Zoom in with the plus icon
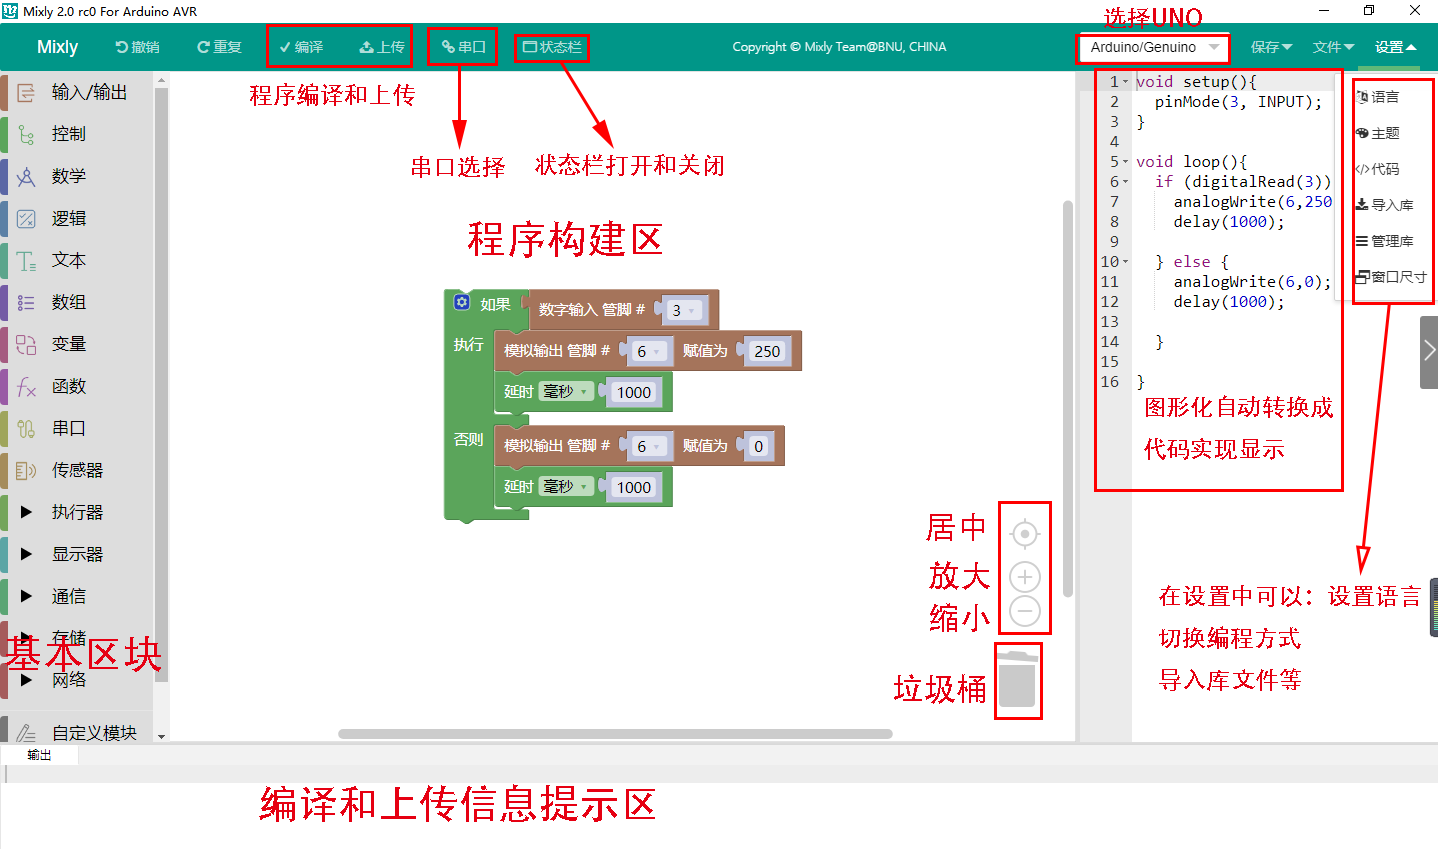Image resolution: width=1438 pixels, height=849 pixels. [x=1025, y=577]
